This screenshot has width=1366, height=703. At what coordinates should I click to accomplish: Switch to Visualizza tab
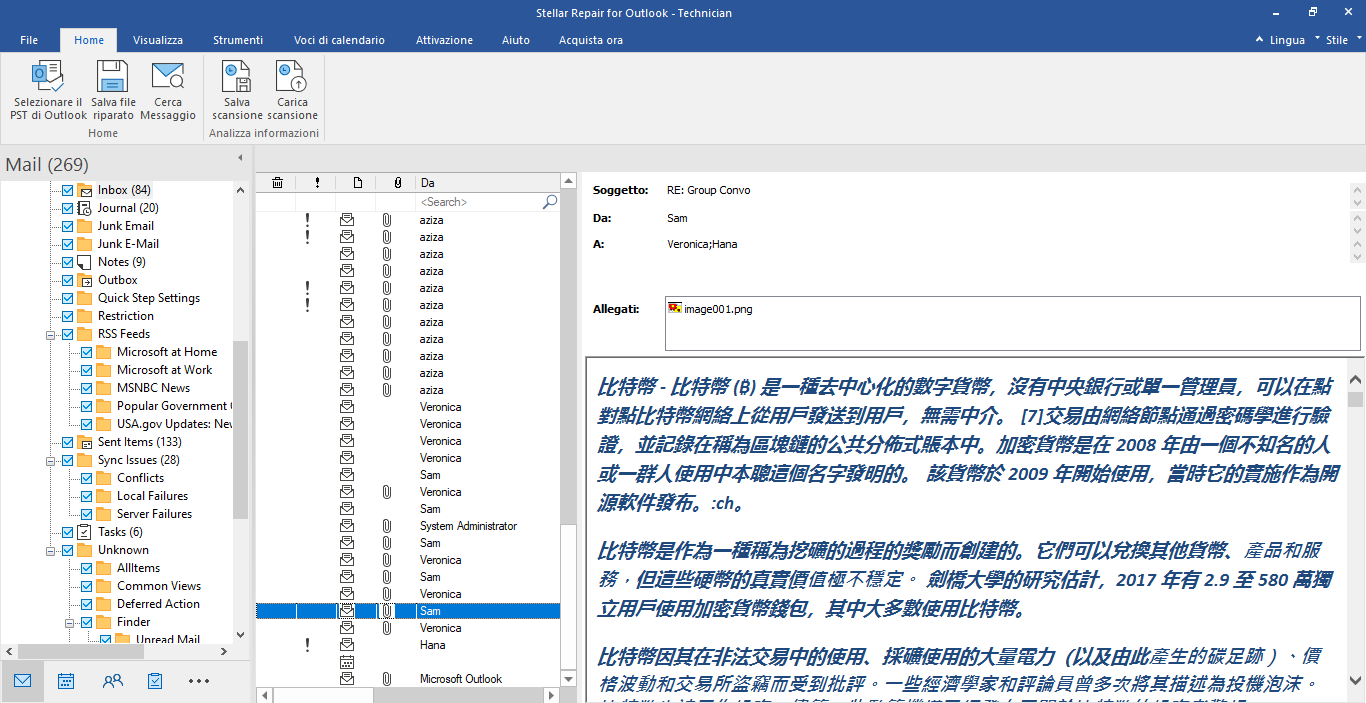point(158,40)
